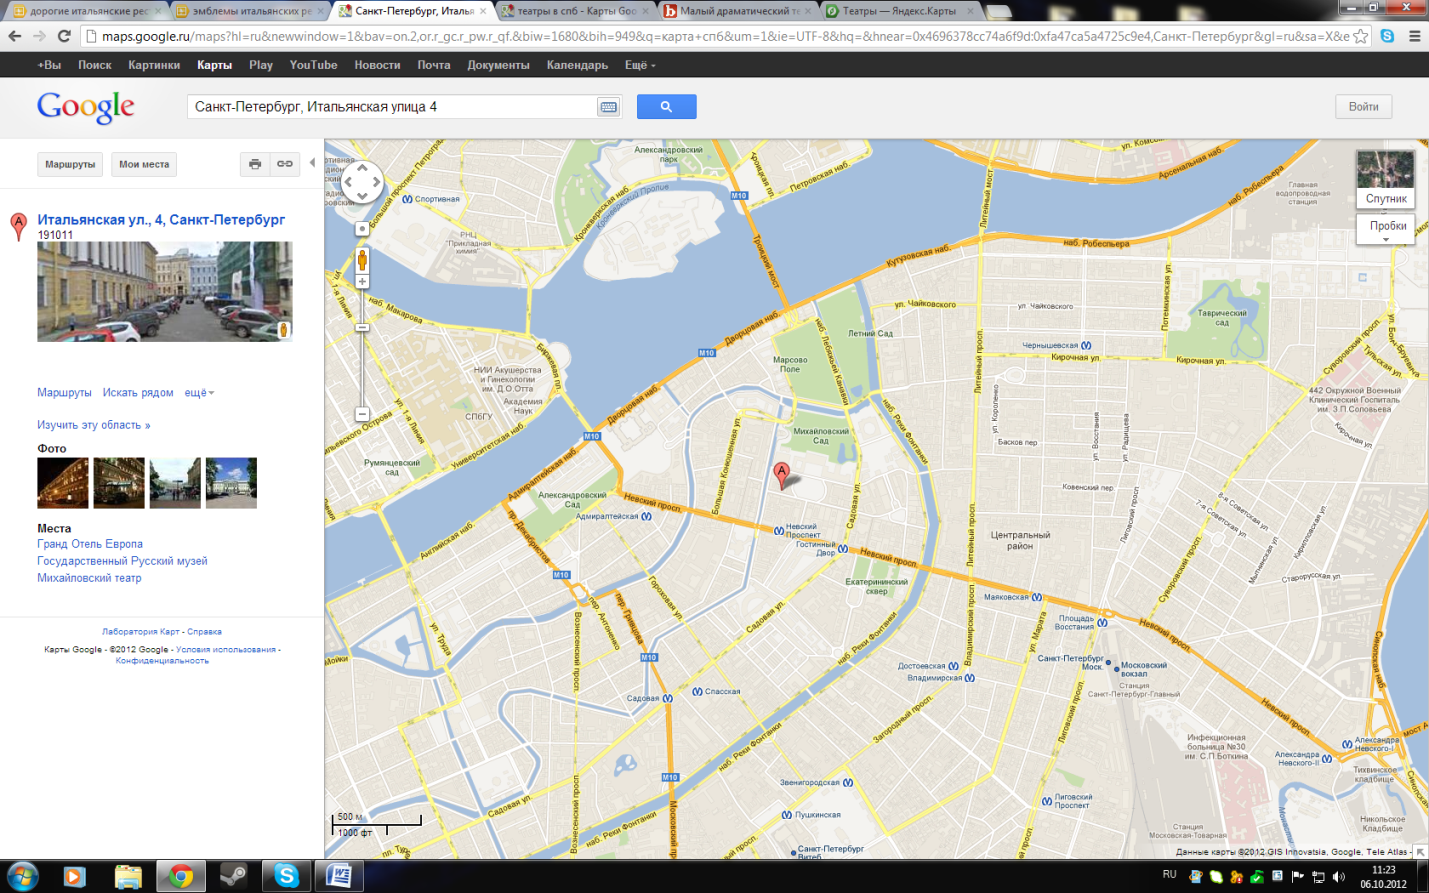
Task: Open Почта in the Google bar
Action: pyautogui.click(x=434, y=65)
